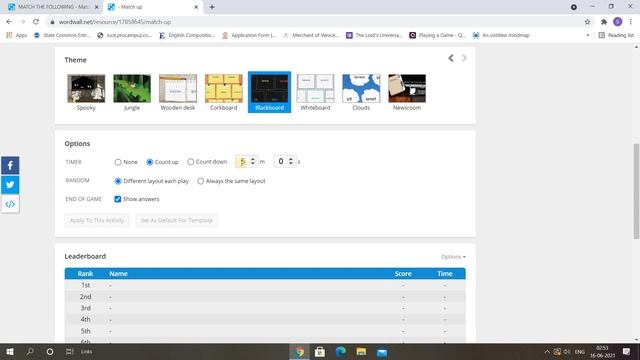Adjust the timer seconds stepper
This screenshot has width=640, height=360.
click(291, 162)
